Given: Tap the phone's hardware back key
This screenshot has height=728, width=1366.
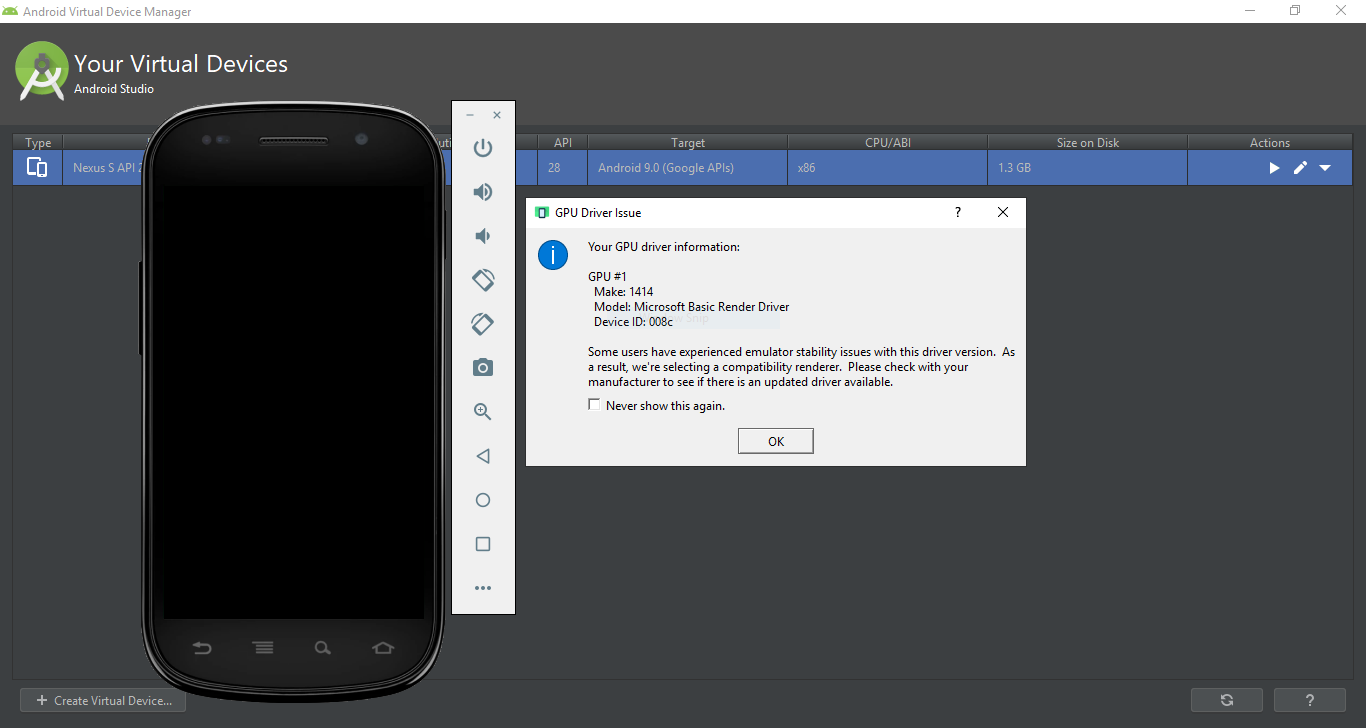Looking at the screenshot, I should [x=203, y=648].
